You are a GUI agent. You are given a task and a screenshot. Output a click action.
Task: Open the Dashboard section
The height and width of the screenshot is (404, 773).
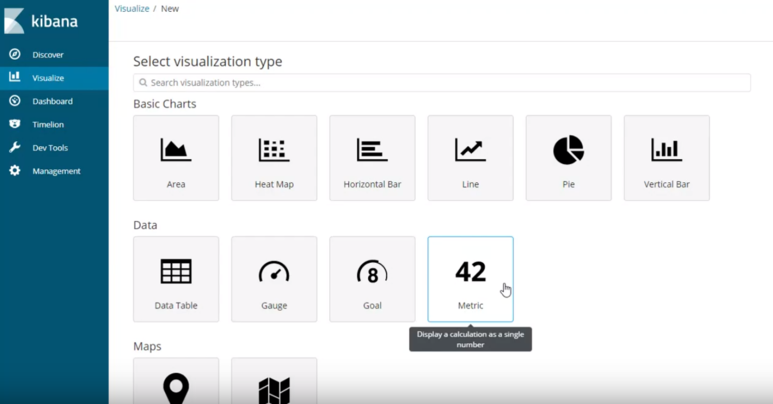pos(52,101)
